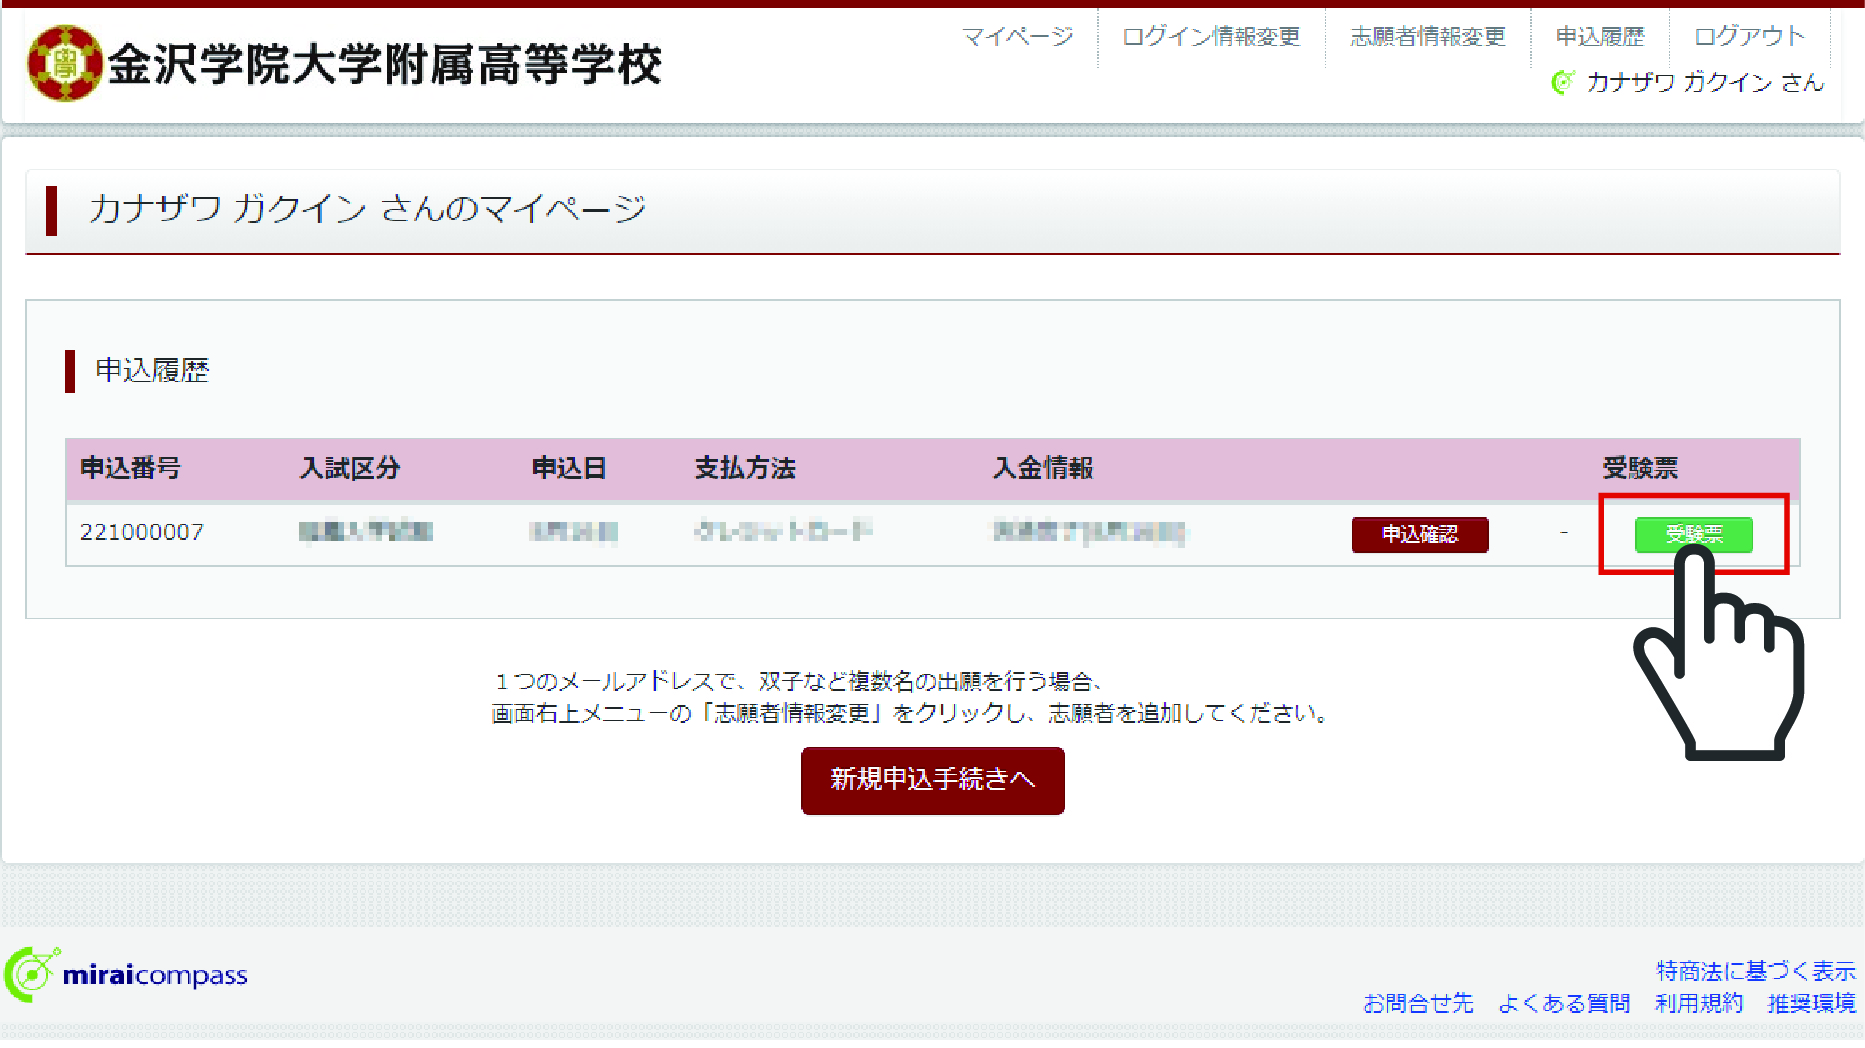Screen dimensions: 1865x1048
Task: Visit the よくある質問 footer link
Action: 1564,1003
